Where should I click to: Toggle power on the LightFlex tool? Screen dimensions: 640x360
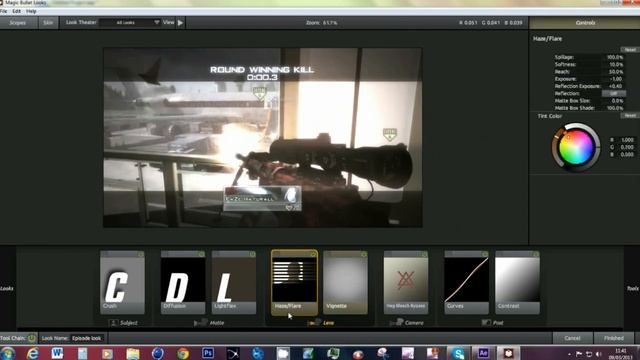pos(252,254)
